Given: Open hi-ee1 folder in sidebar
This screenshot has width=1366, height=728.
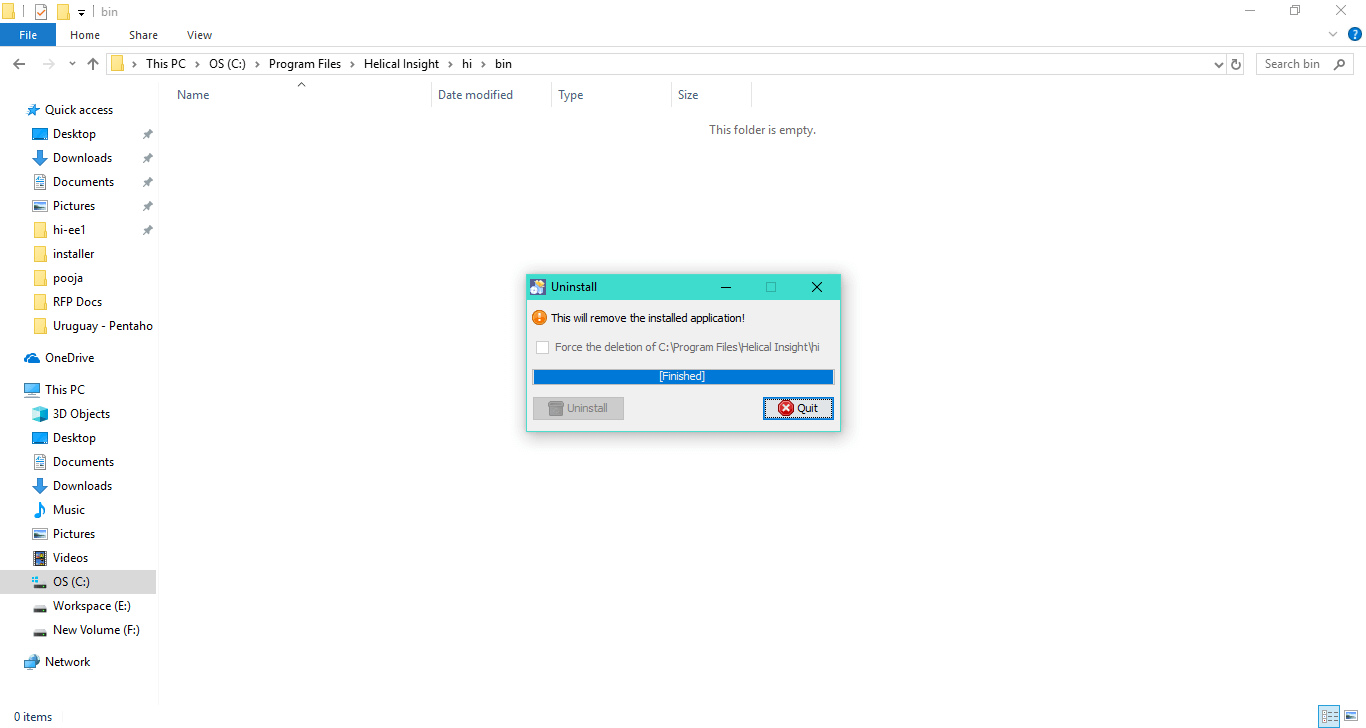Looking at the screenshot, I should click(x=69, y=230).
